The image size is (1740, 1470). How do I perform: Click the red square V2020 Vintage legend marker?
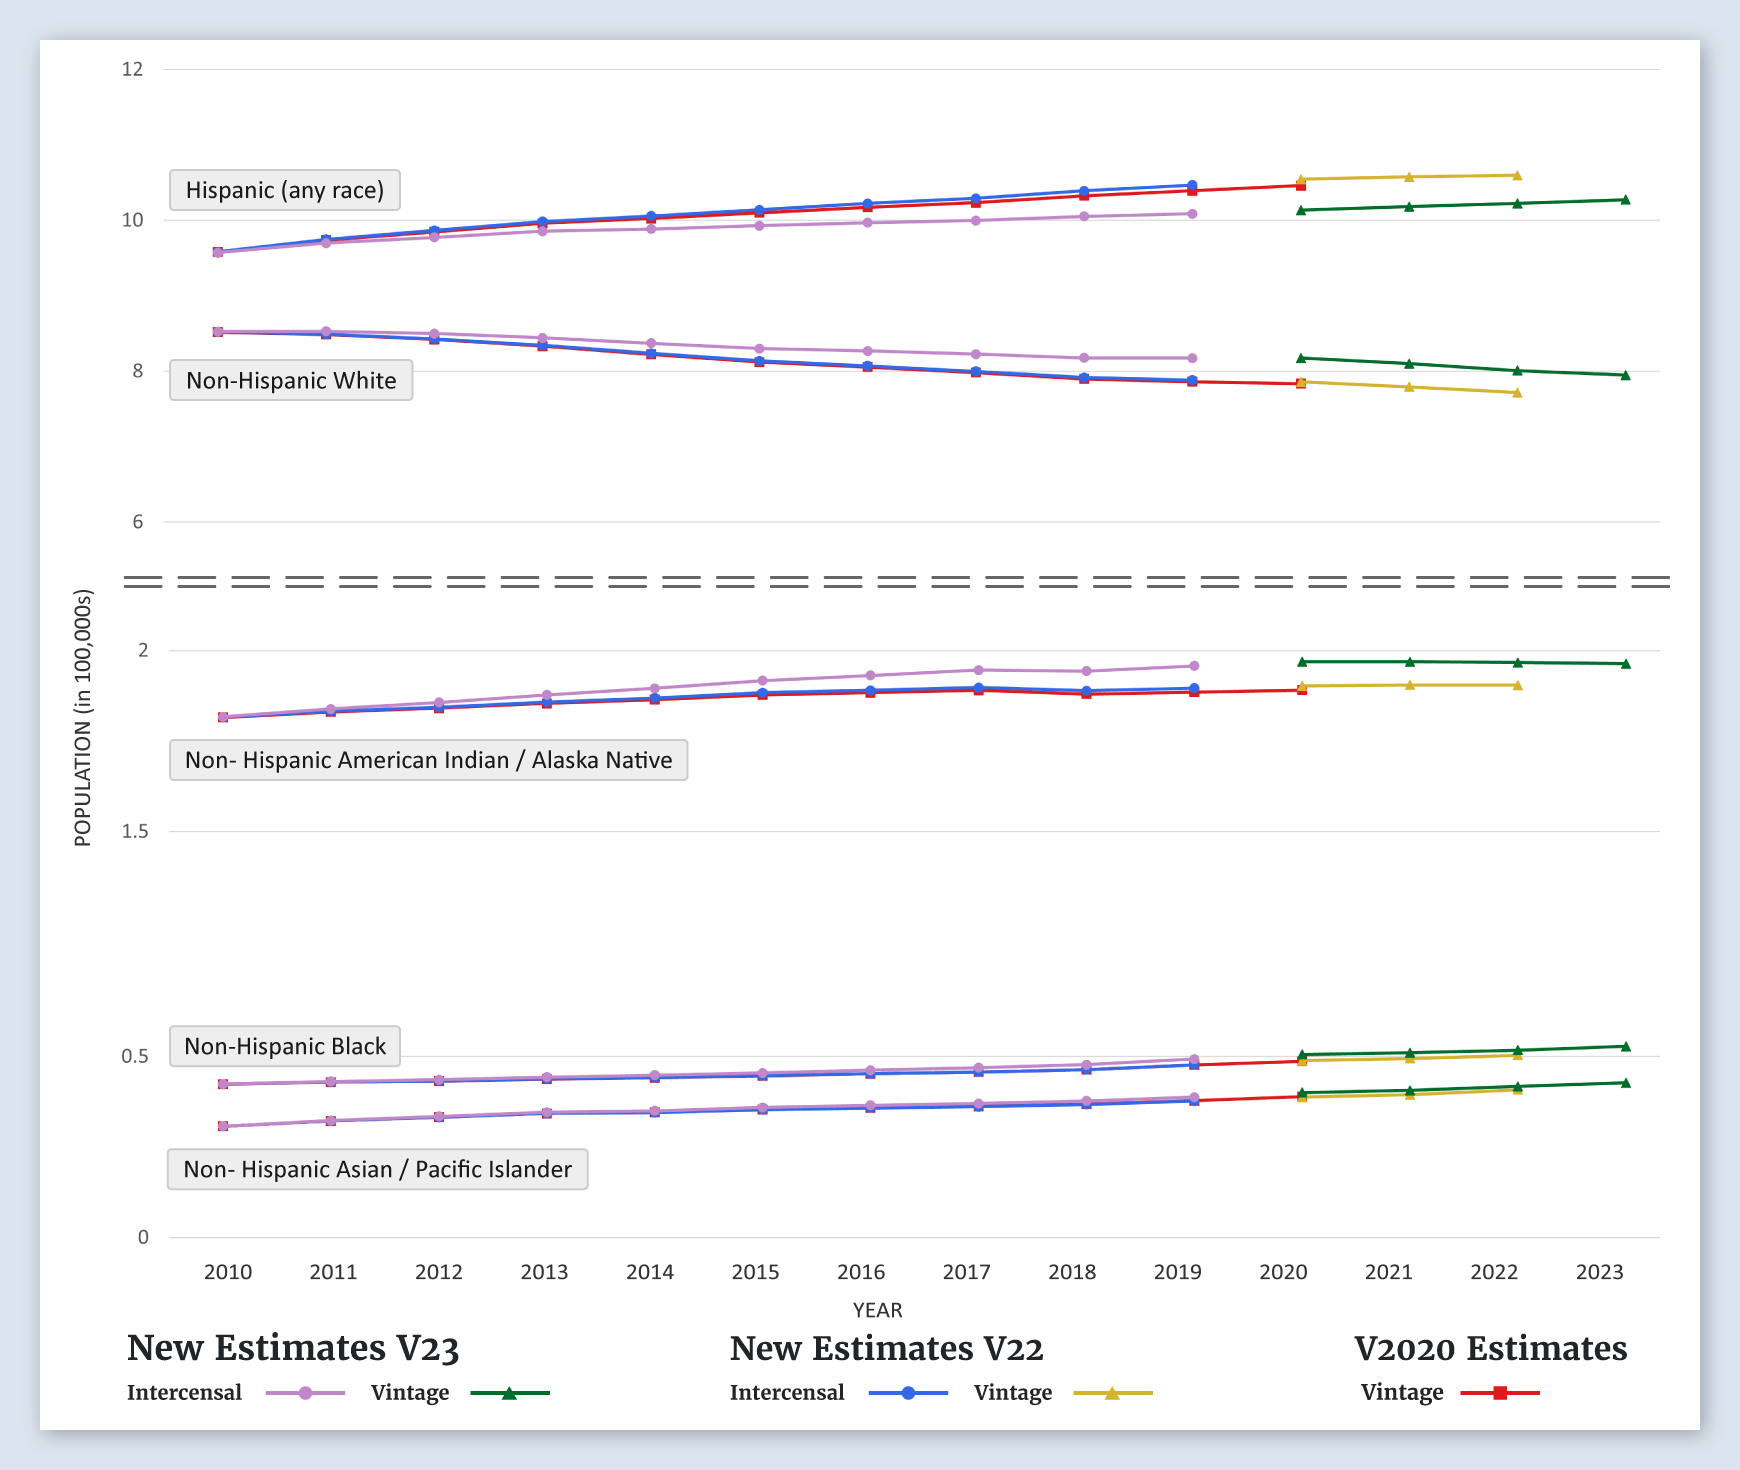coord(1499,1393)
